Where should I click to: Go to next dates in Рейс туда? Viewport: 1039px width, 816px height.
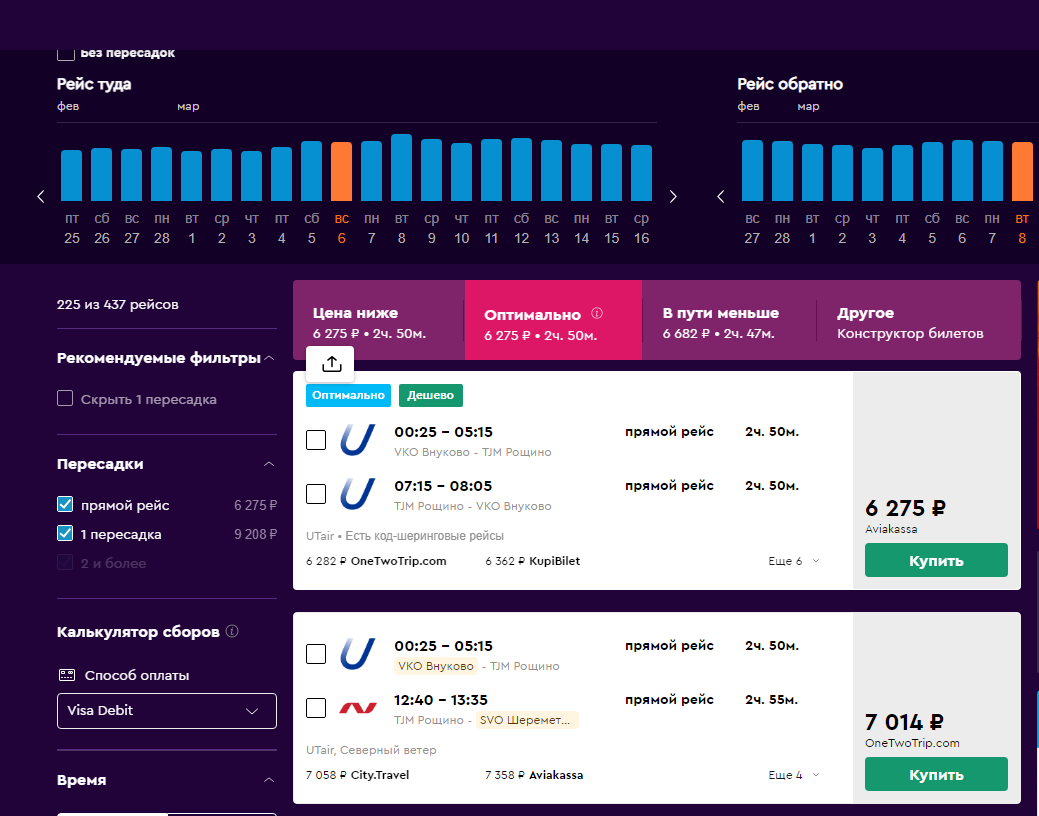673,196
